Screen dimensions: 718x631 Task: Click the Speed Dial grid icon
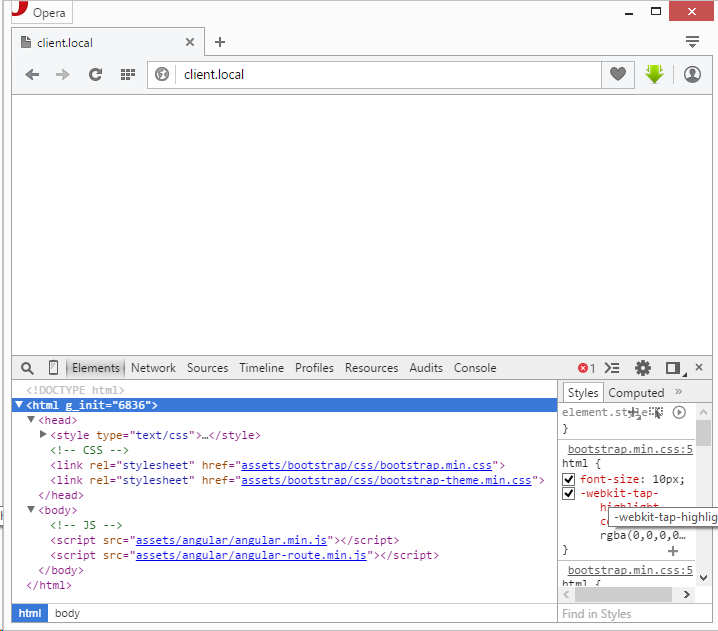tap(127, 75)
